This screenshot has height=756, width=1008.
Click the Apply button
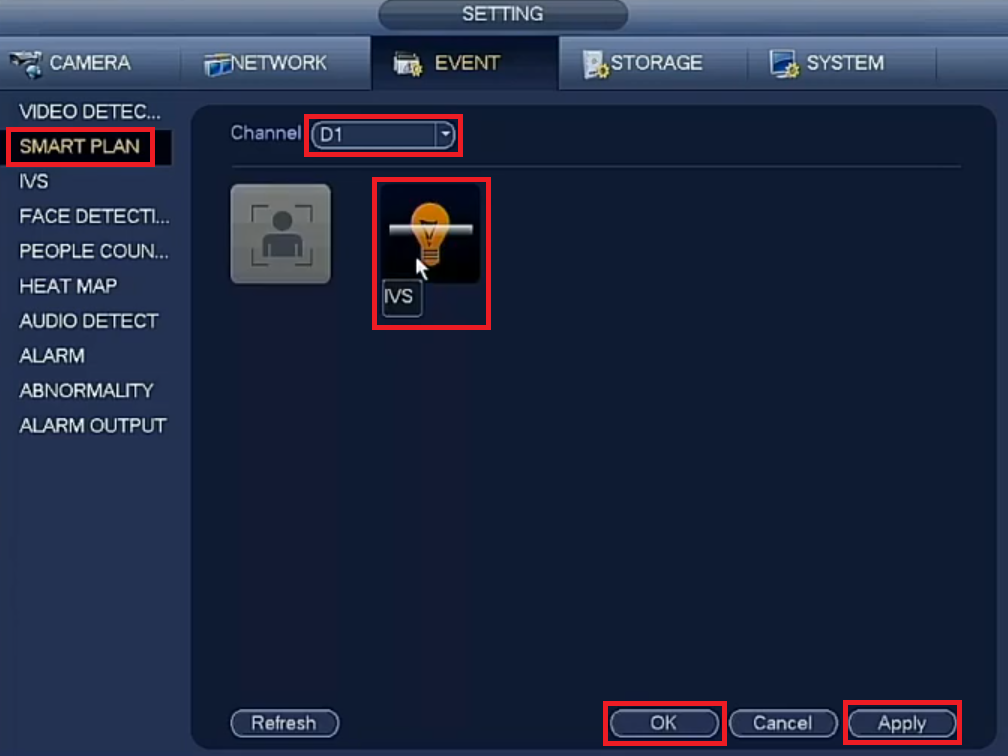[x=902, y=723]
